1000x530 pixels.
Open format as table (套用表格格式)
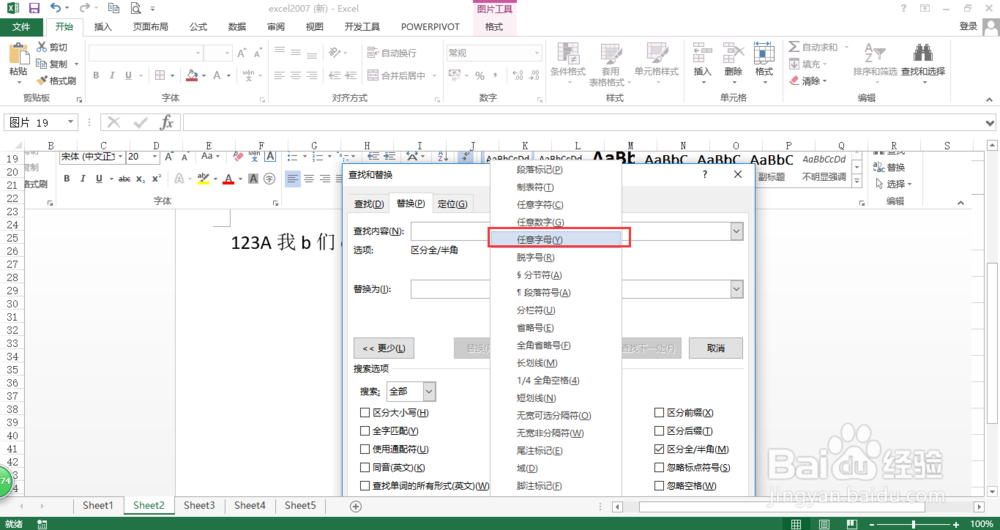coord(610,64)
